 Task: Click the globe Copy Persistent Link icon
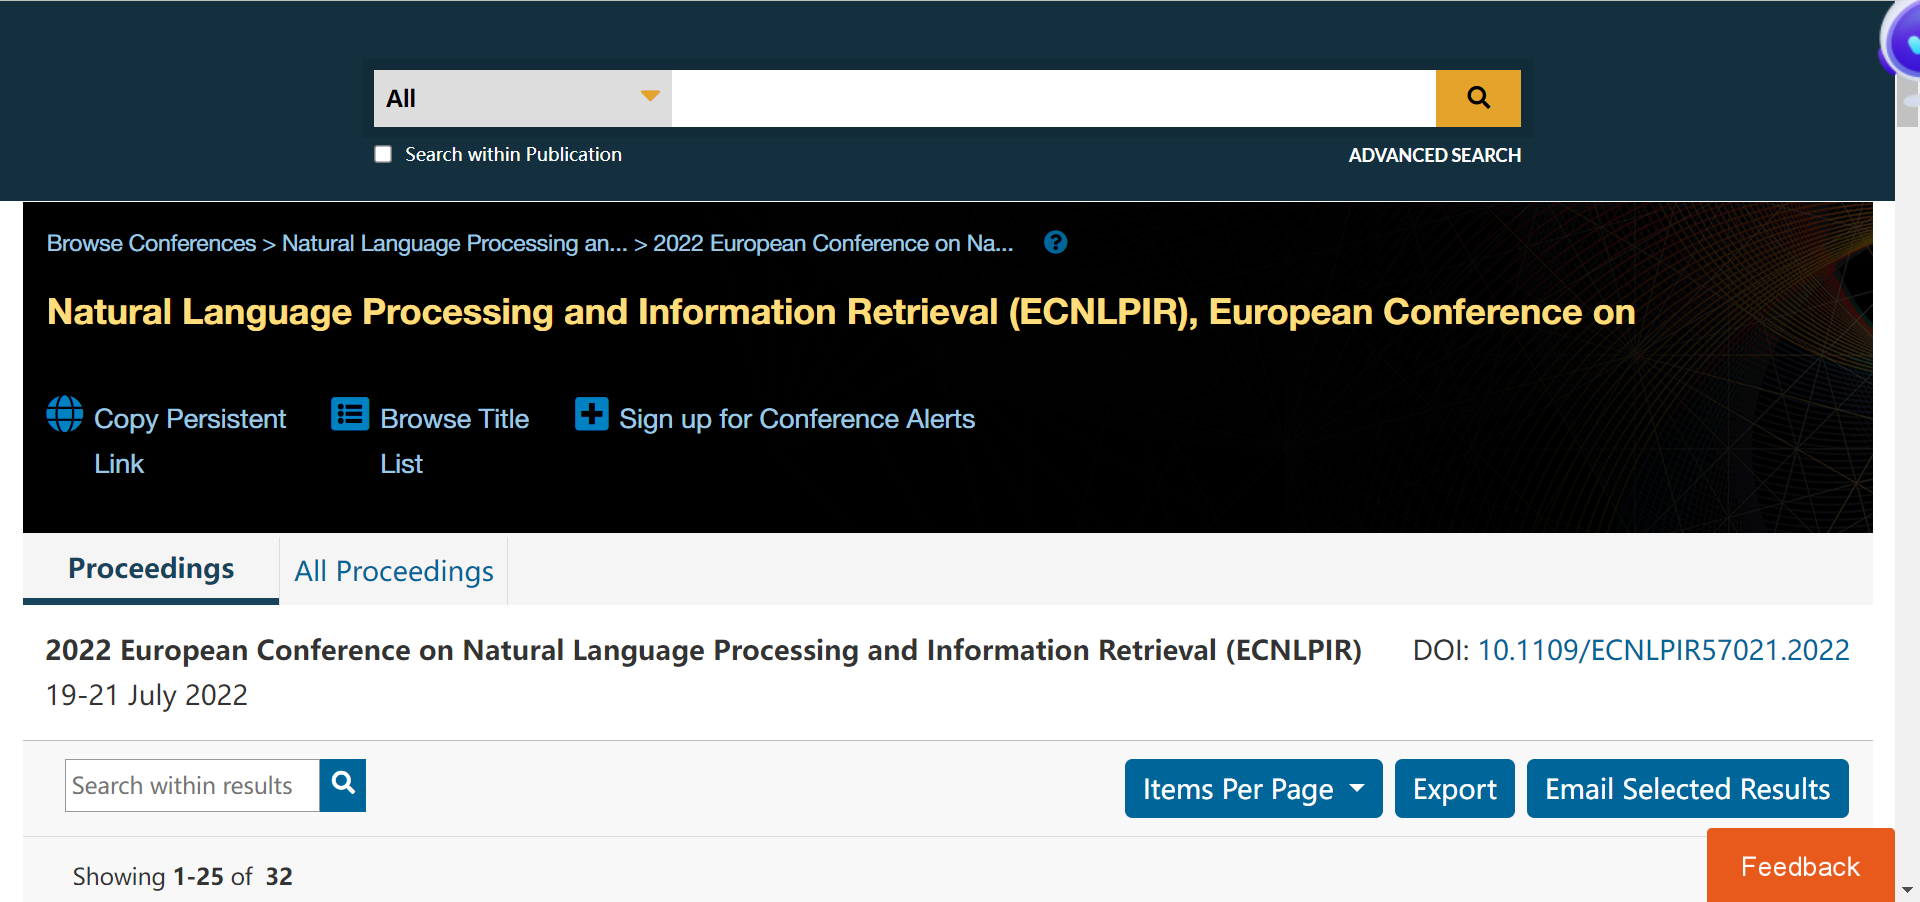click(65, 414)
